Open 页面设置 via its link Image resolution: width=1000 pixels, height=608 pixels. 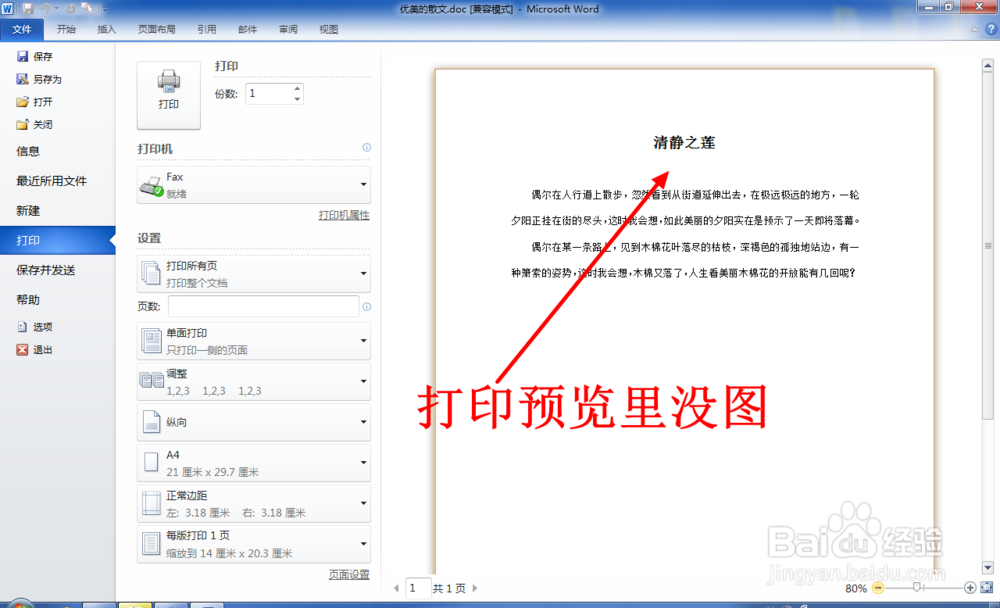(347, 574)
